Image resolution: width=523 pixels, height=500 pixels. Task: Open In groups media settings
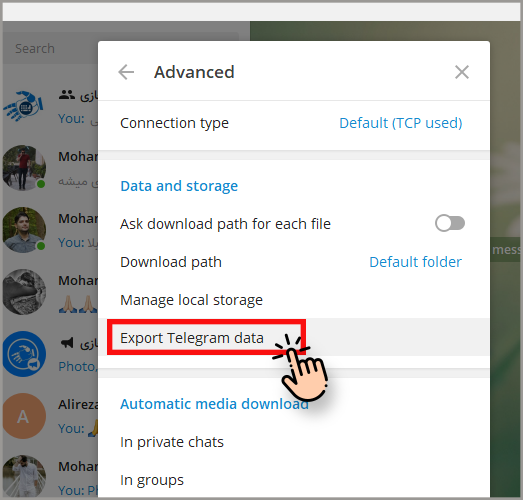294,480
